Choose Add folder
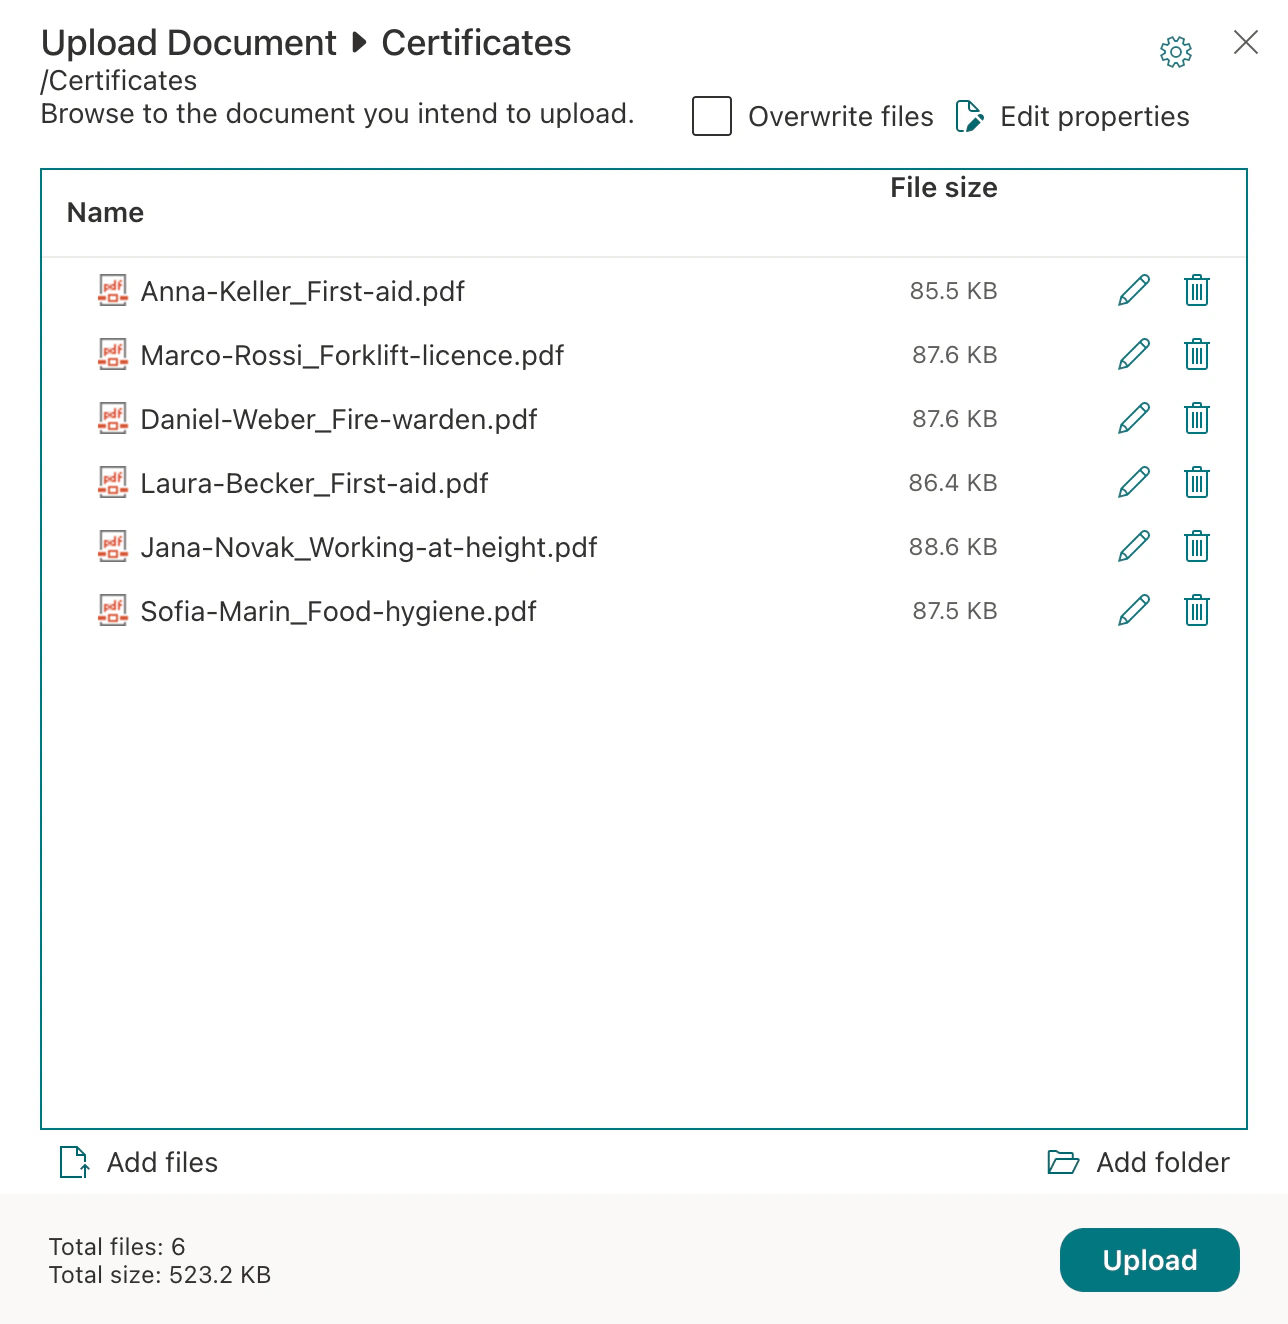The width and height of the screenshot is (1288, 1324). coord(1138,1162)
